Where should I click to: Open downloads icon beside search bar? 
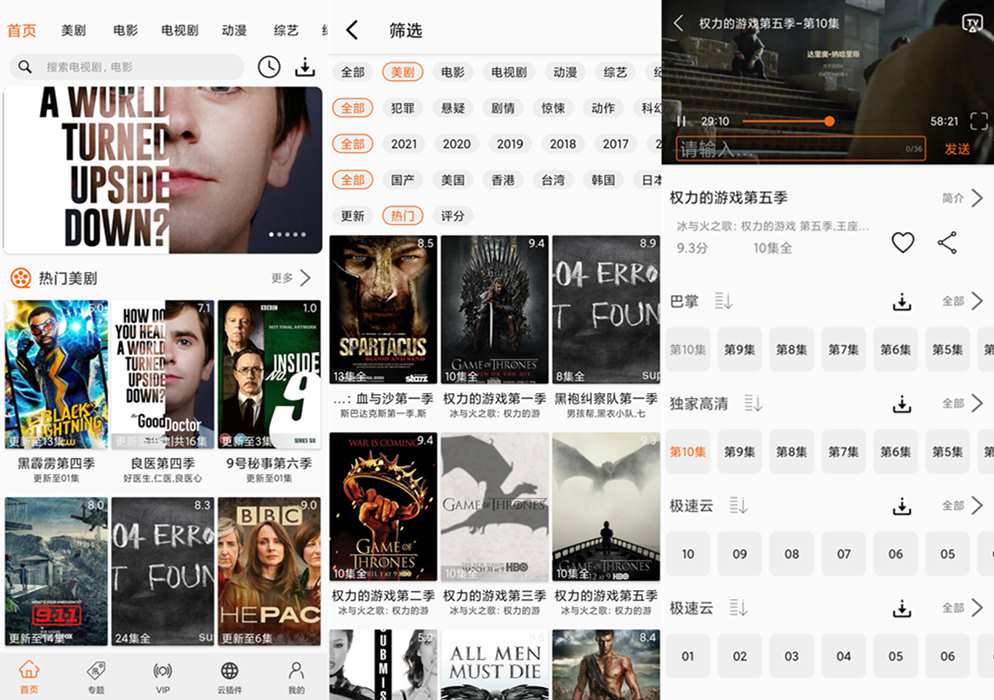pos(305,67)
